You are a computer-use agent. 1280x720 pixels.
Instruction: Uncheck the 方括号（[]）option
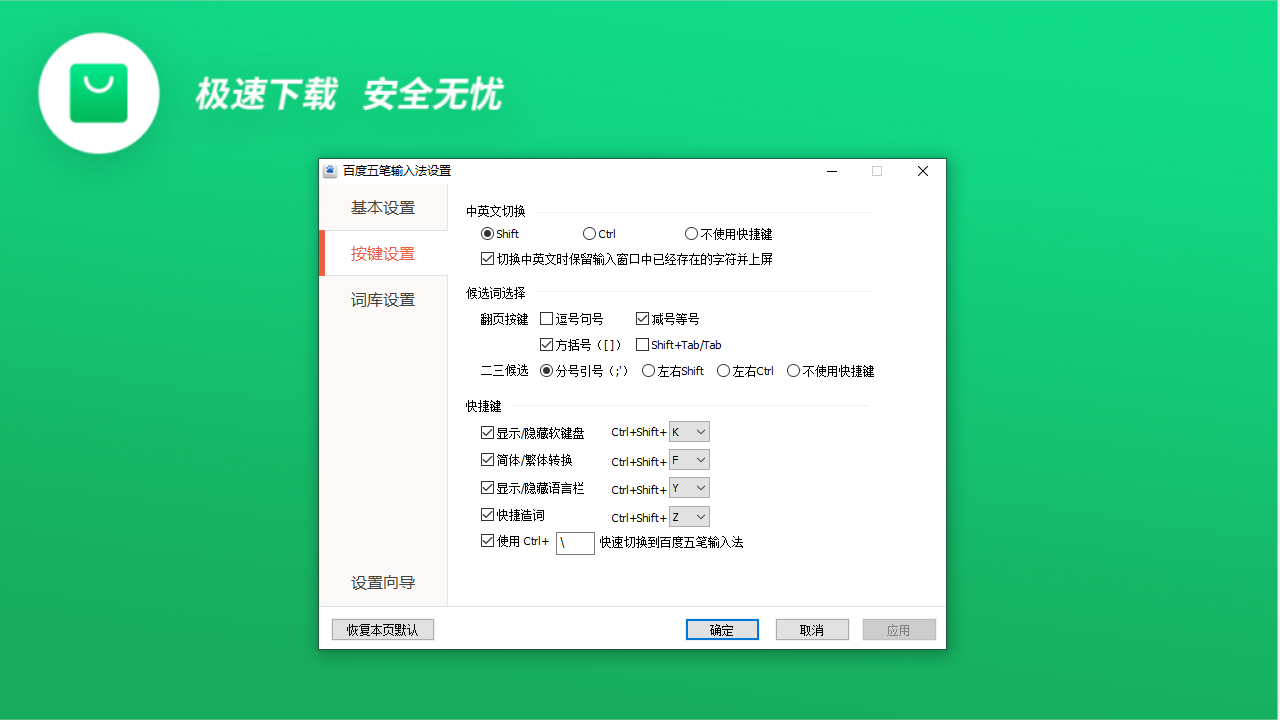pos(545,344)
